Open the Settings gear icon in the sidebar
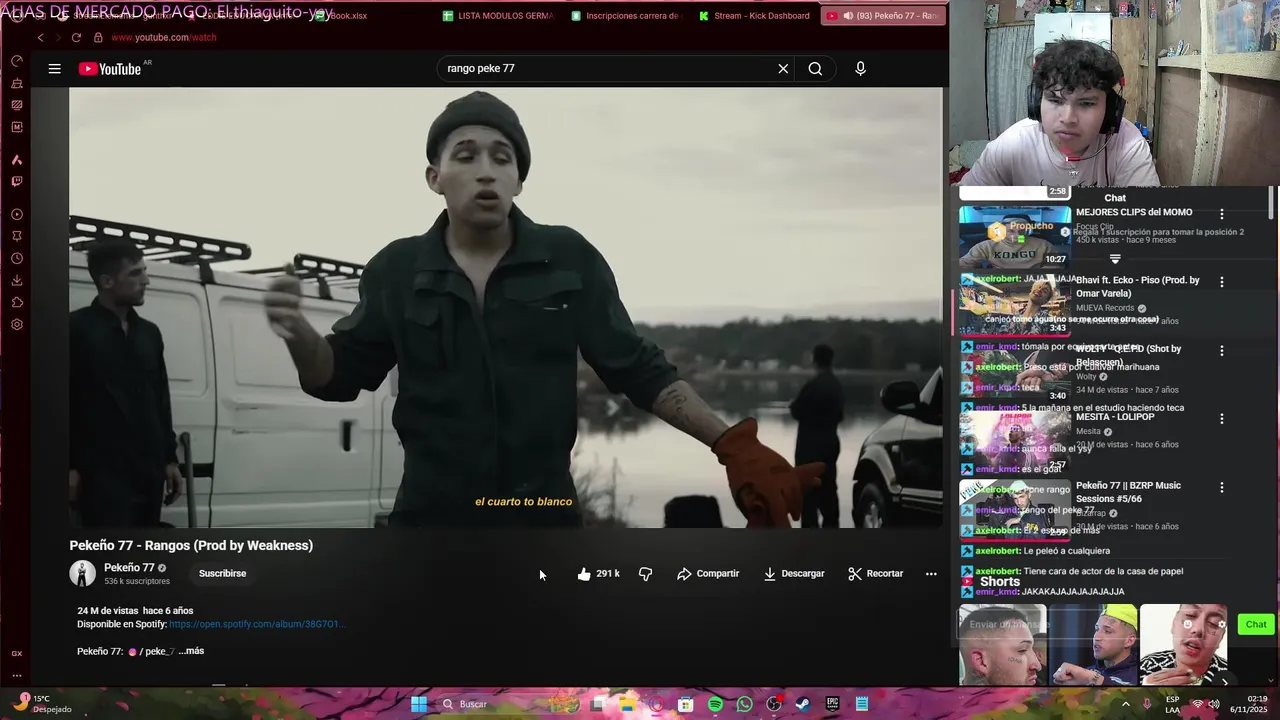 click(x=17, y=325)
